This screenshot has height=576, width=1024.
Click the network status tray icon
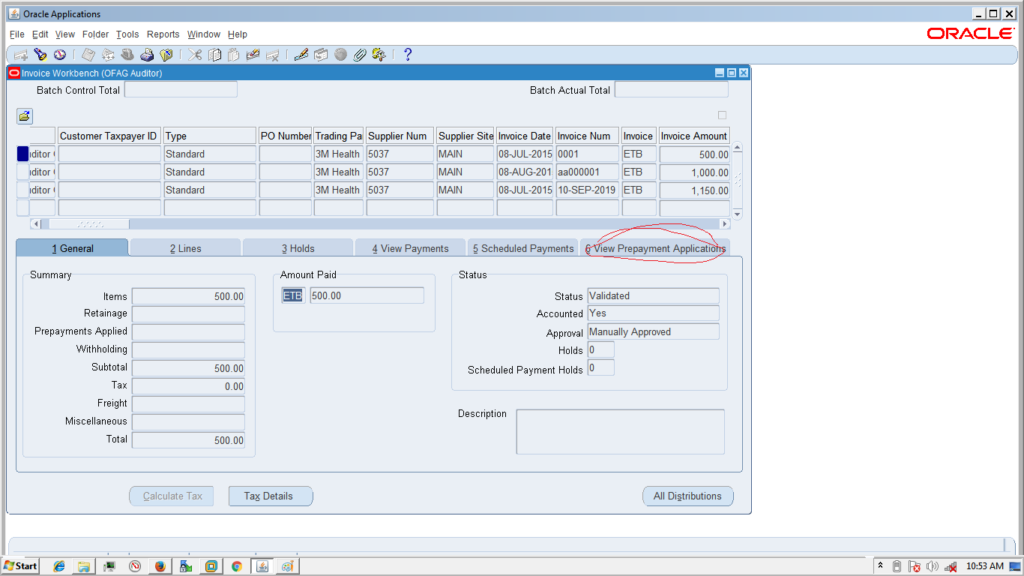[951, 566]
